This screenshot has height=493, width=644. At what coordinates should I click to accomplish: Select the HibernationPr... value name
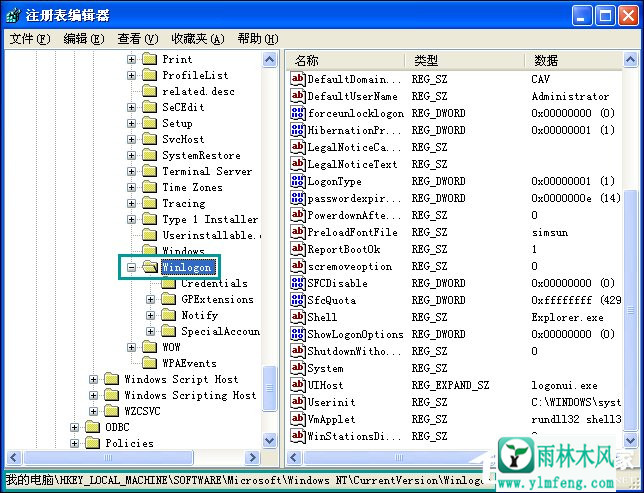[354, 130]
